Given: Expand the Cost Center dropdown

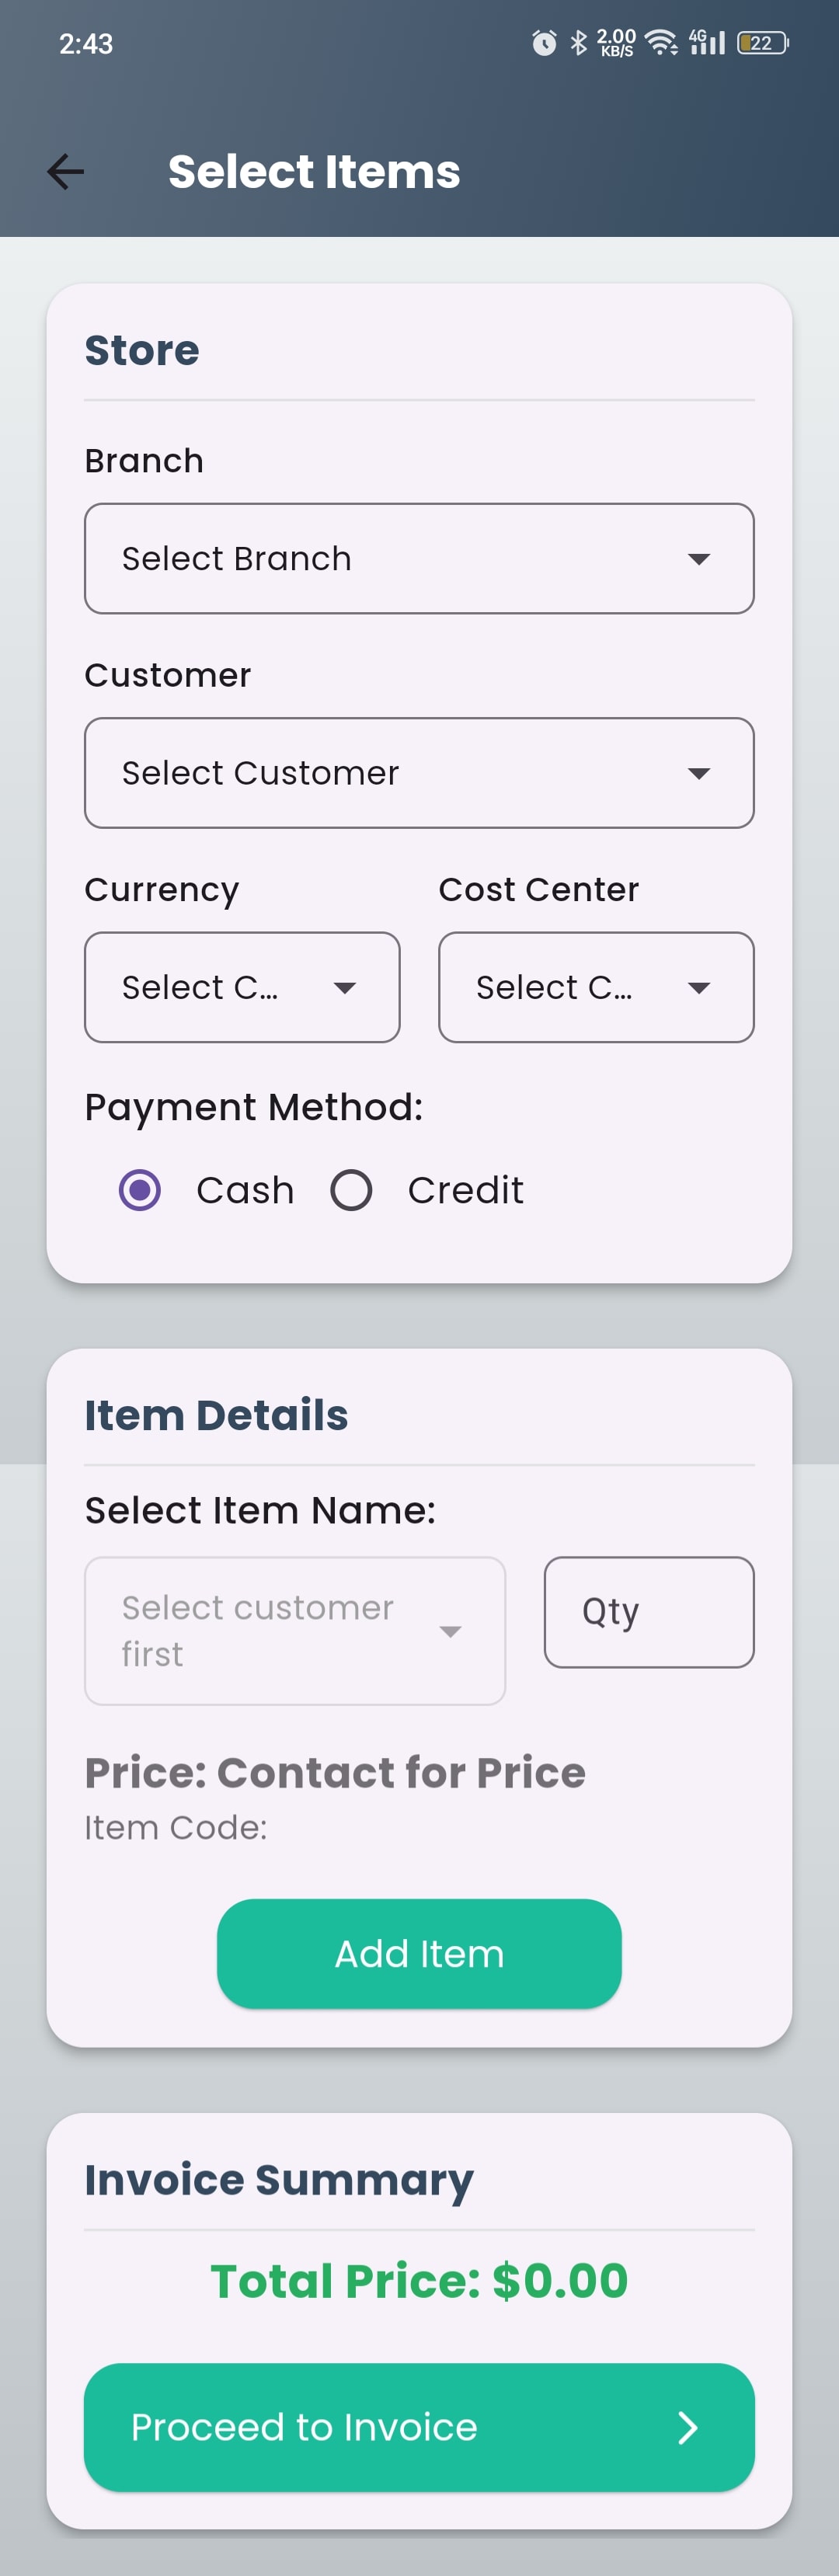Looking at the screenshot, I should (x=596, y=987).
